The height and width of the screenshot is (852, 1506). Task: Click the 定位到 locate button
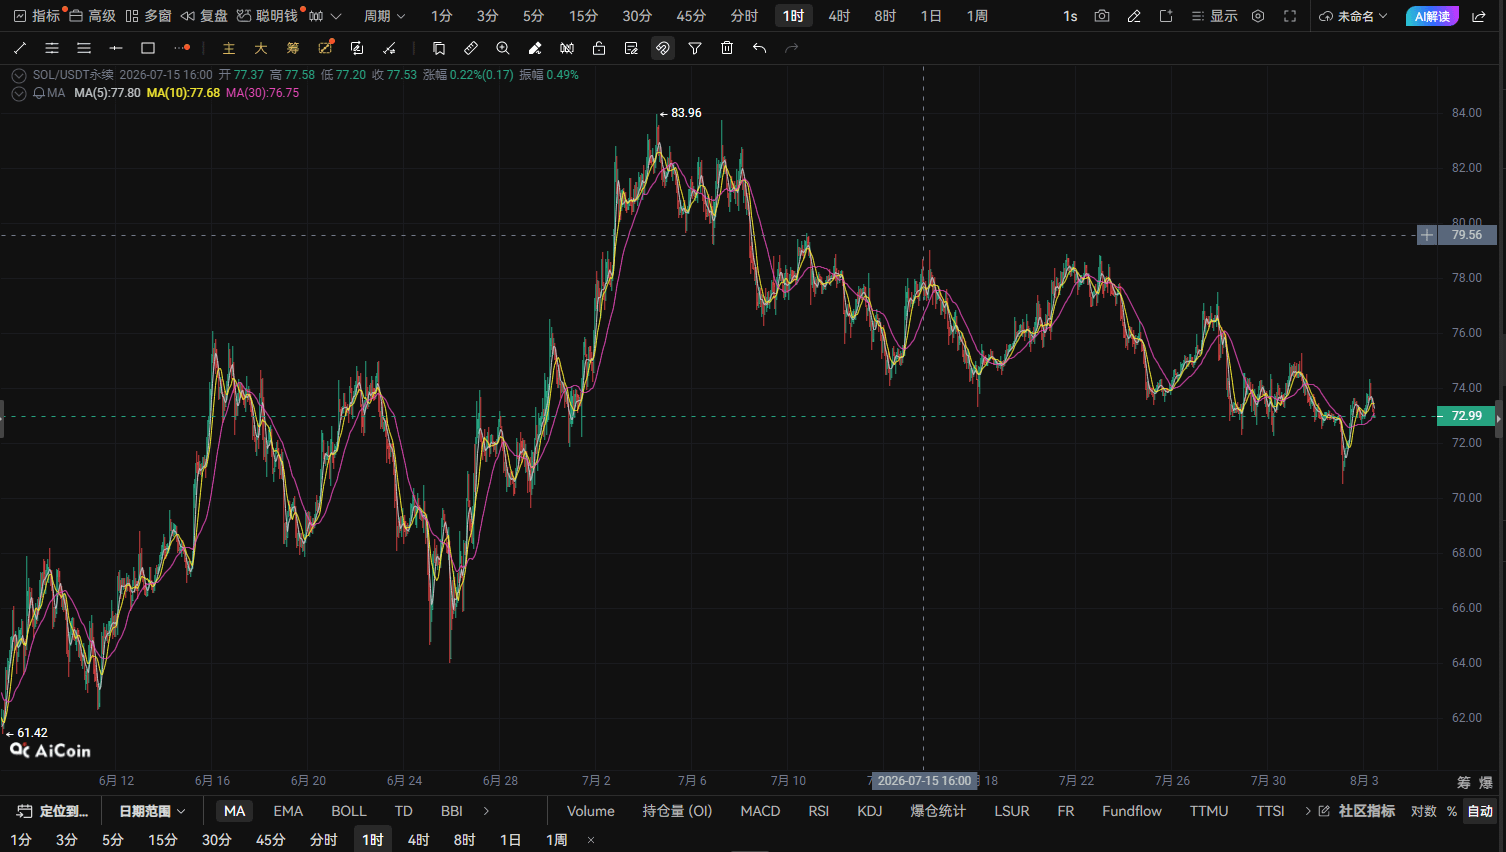click(53, 811)
